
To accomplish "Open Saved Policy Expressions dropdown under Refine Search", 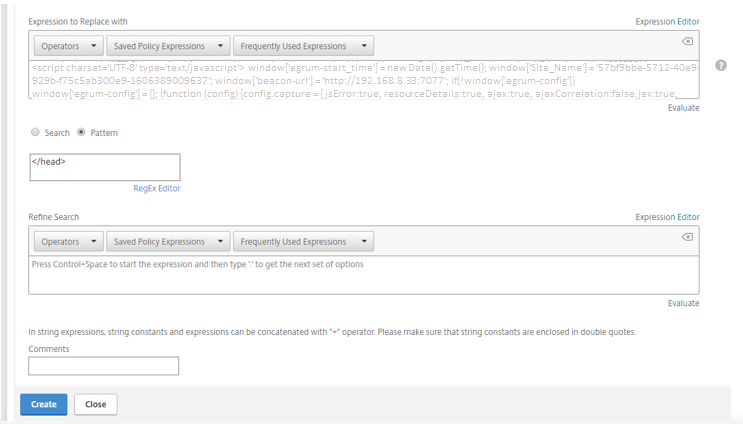I will pyautogui.click(x=168, y=242).
